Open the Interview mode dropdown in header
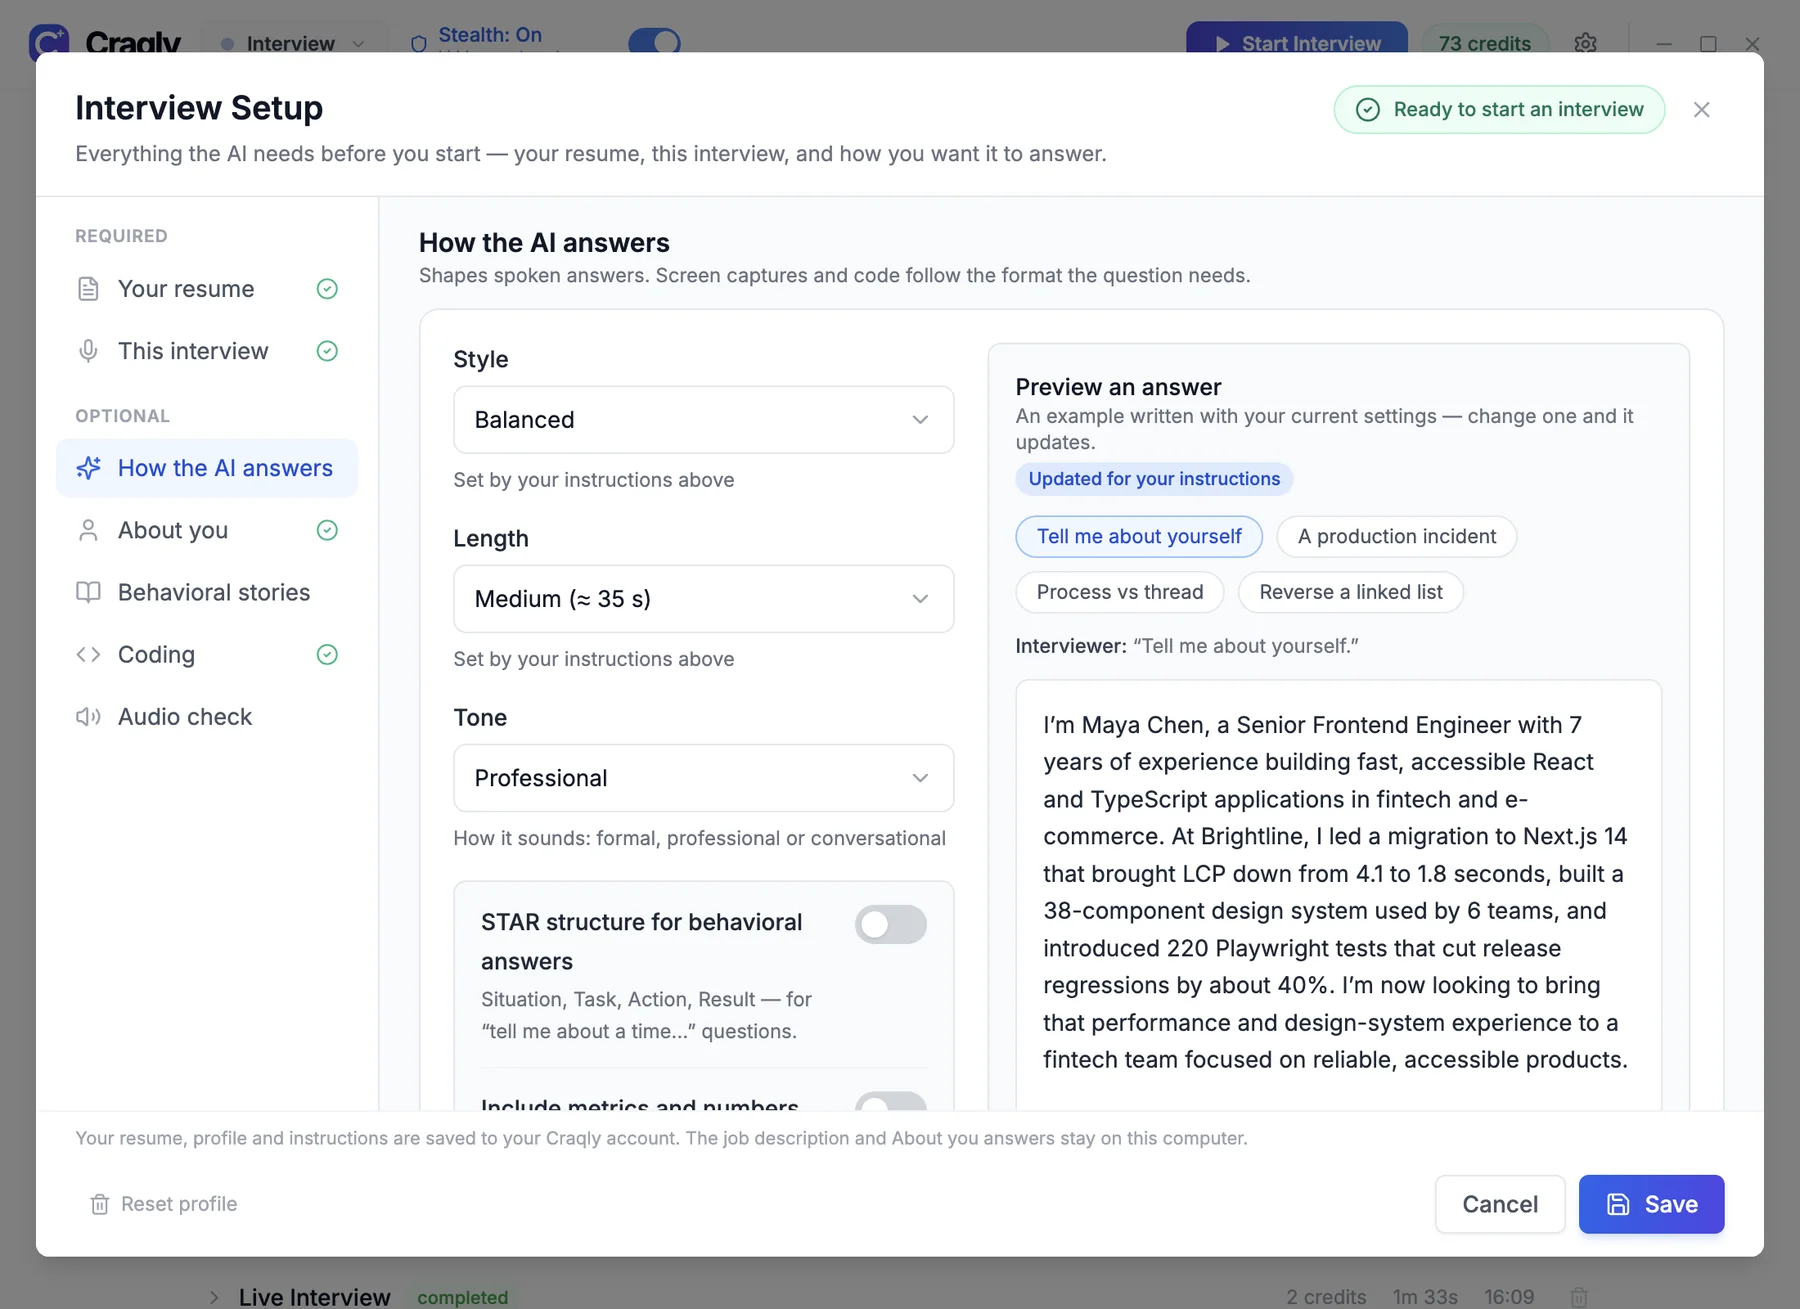 tap(294, 43)
